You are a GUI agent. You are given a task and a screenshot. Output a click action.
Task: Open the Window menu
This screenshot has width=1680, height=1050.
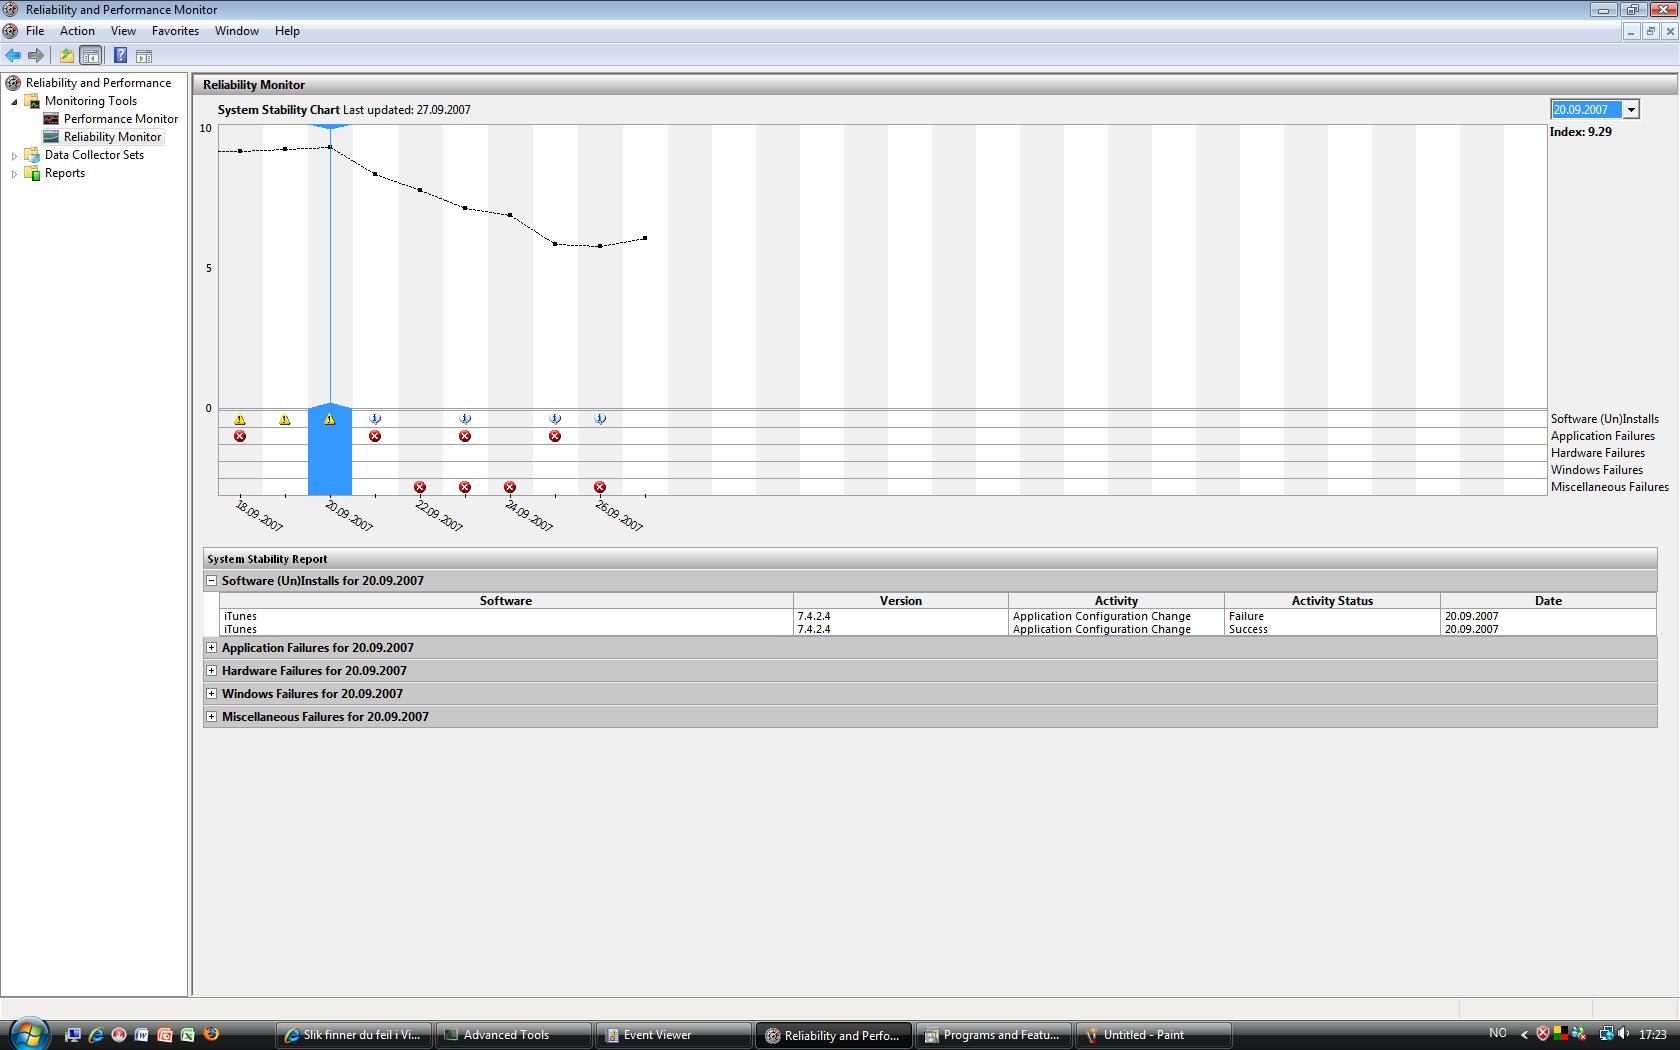pos(237,31)
